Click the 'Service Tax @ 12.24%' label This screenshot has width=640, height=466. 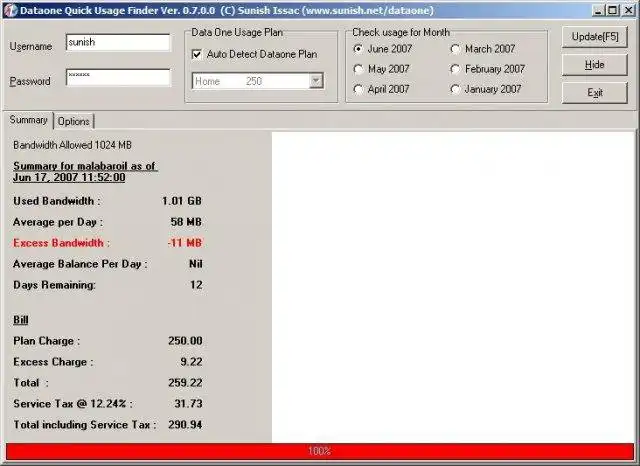pyautogui.click(x=73, y=404)
